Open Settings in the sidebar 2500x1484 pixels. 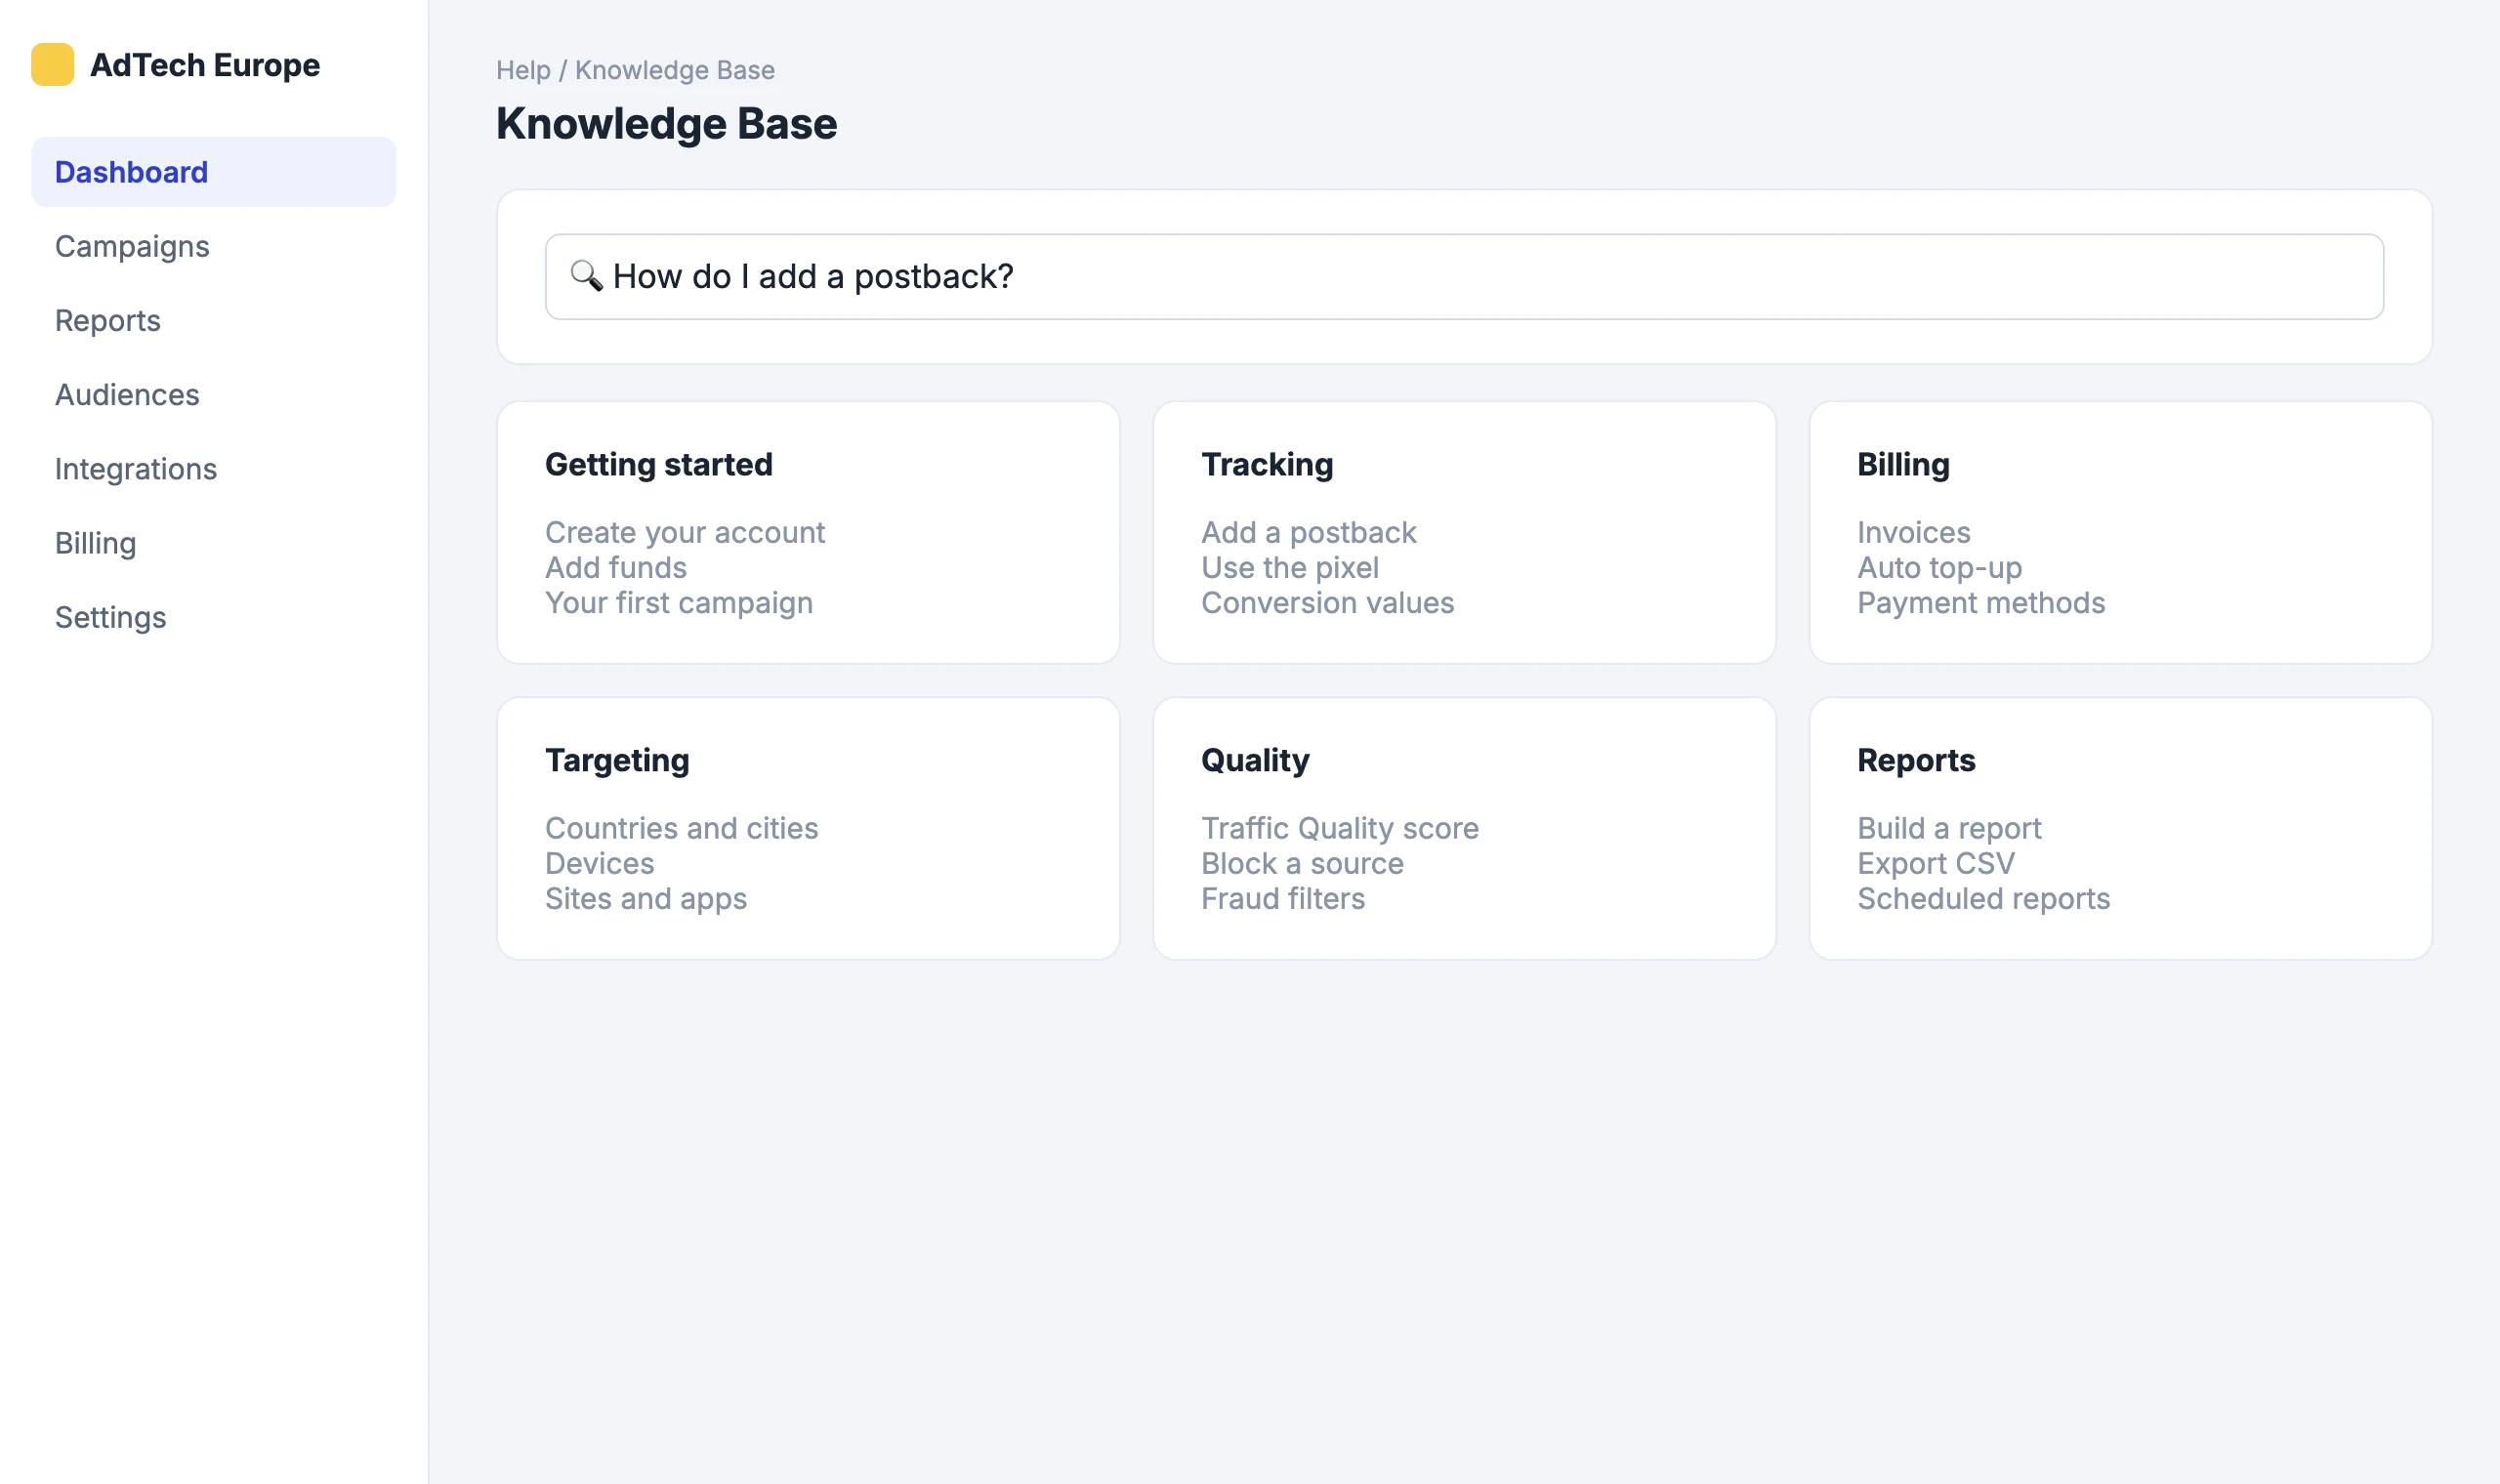click(x=213, y=617)
